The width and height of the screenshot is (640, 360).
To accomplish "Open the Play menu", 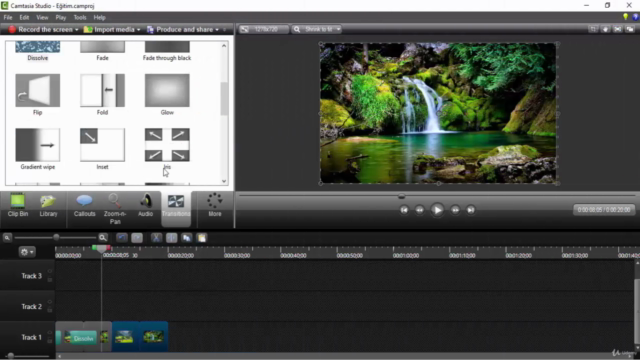I will (x=61, y=18).
